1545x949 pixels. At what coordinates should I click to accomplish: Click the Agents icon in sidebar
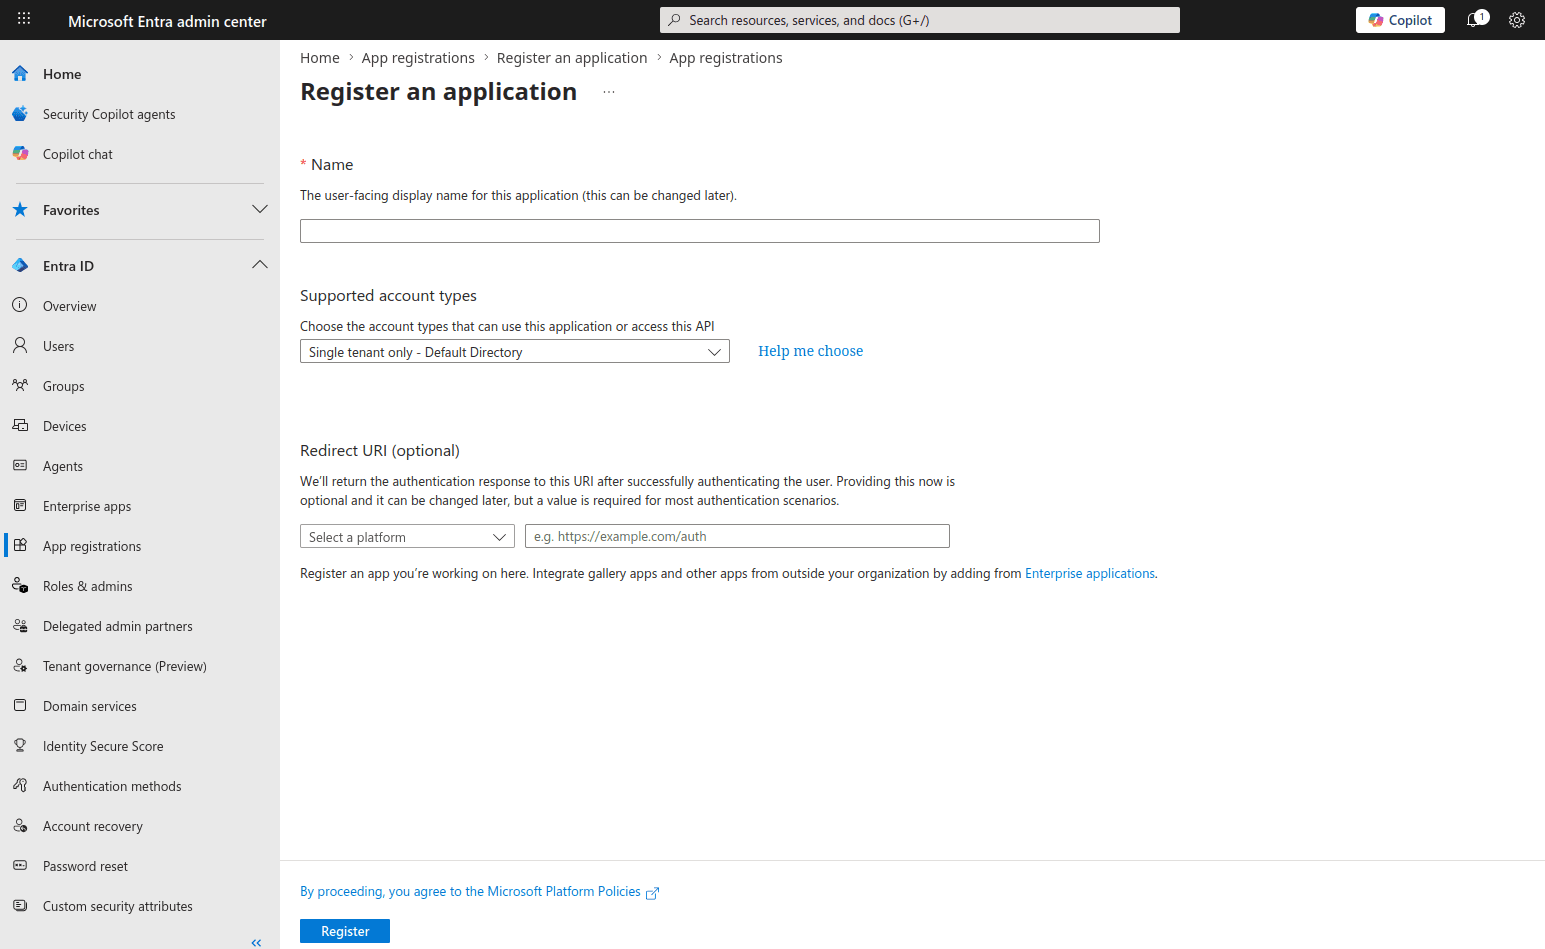[20, 465]
